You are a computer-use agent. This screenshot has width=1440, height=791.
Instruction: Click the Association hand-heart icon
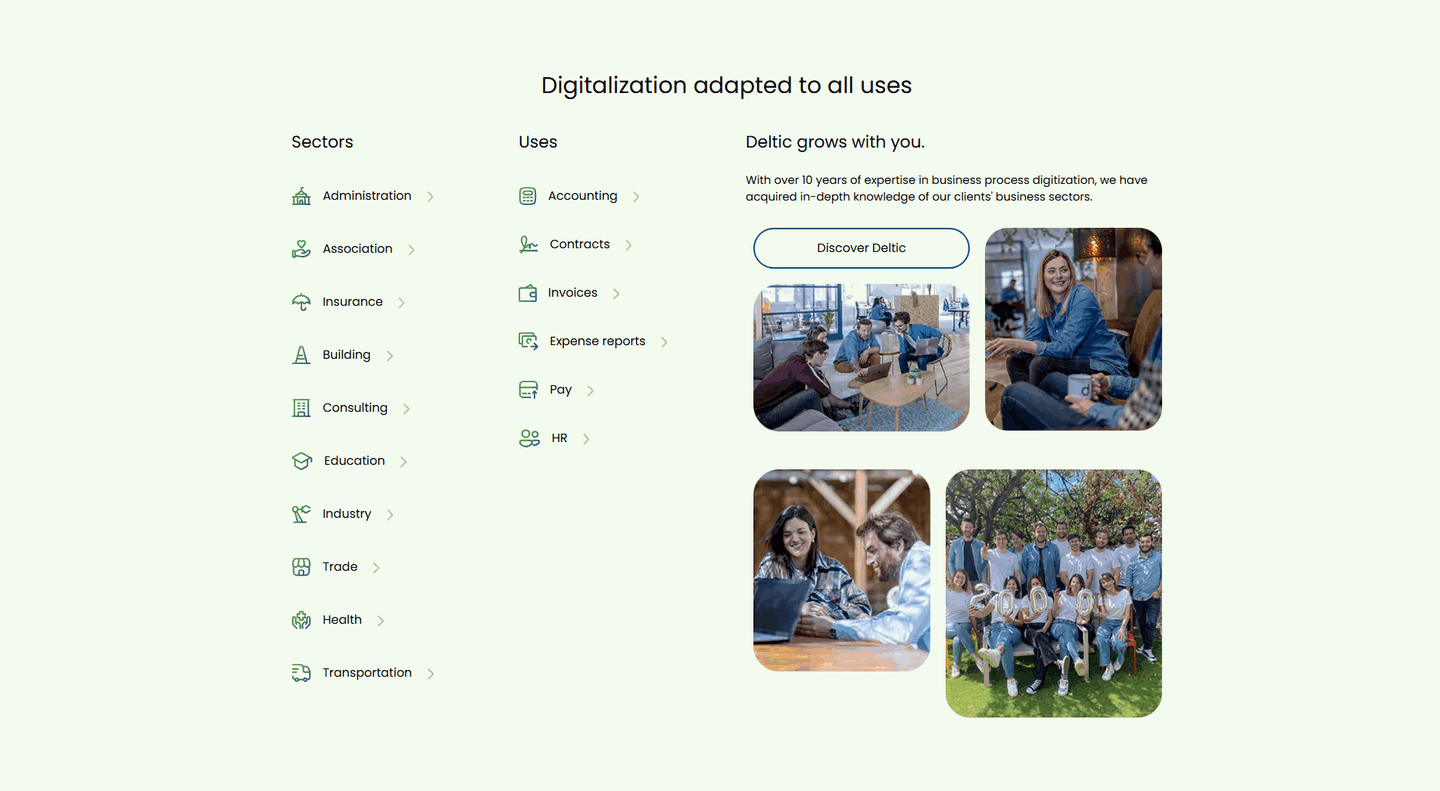(301, 249)
